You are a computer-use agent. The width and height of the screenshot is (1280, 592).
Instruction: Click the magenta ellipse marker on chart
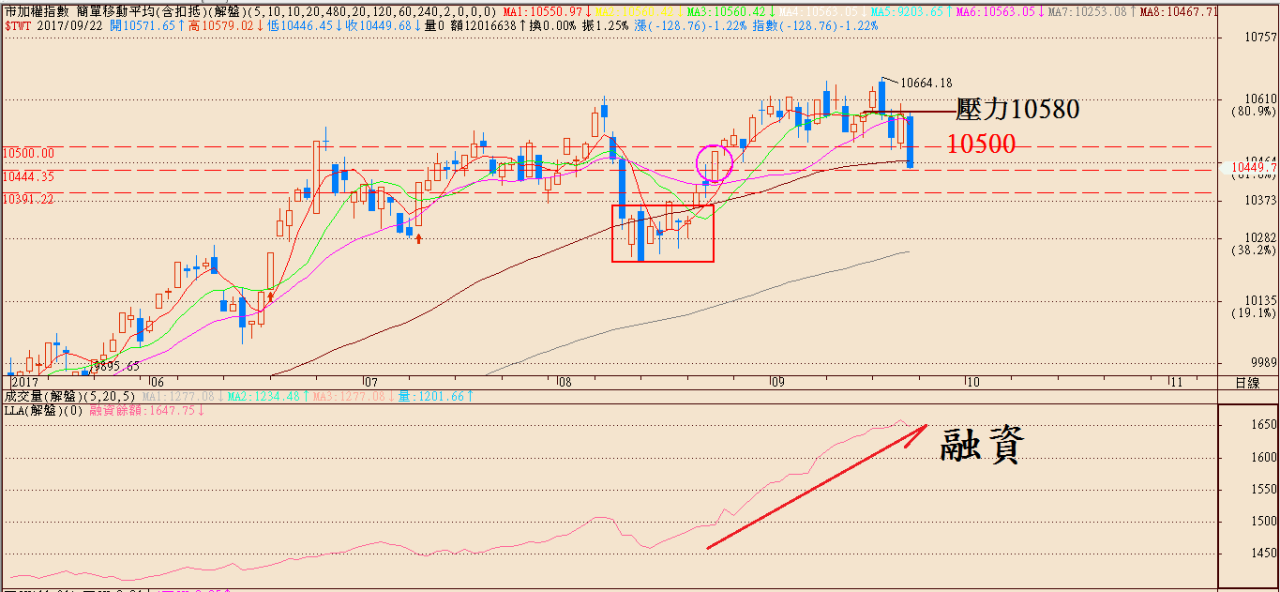coord(714,161)
